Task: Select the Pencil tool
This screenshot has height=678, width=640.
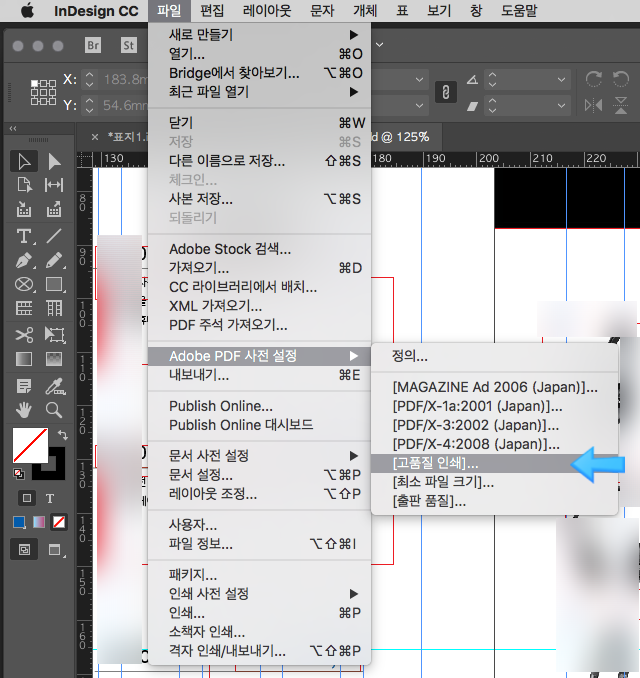Action: (x=54, y=261)
